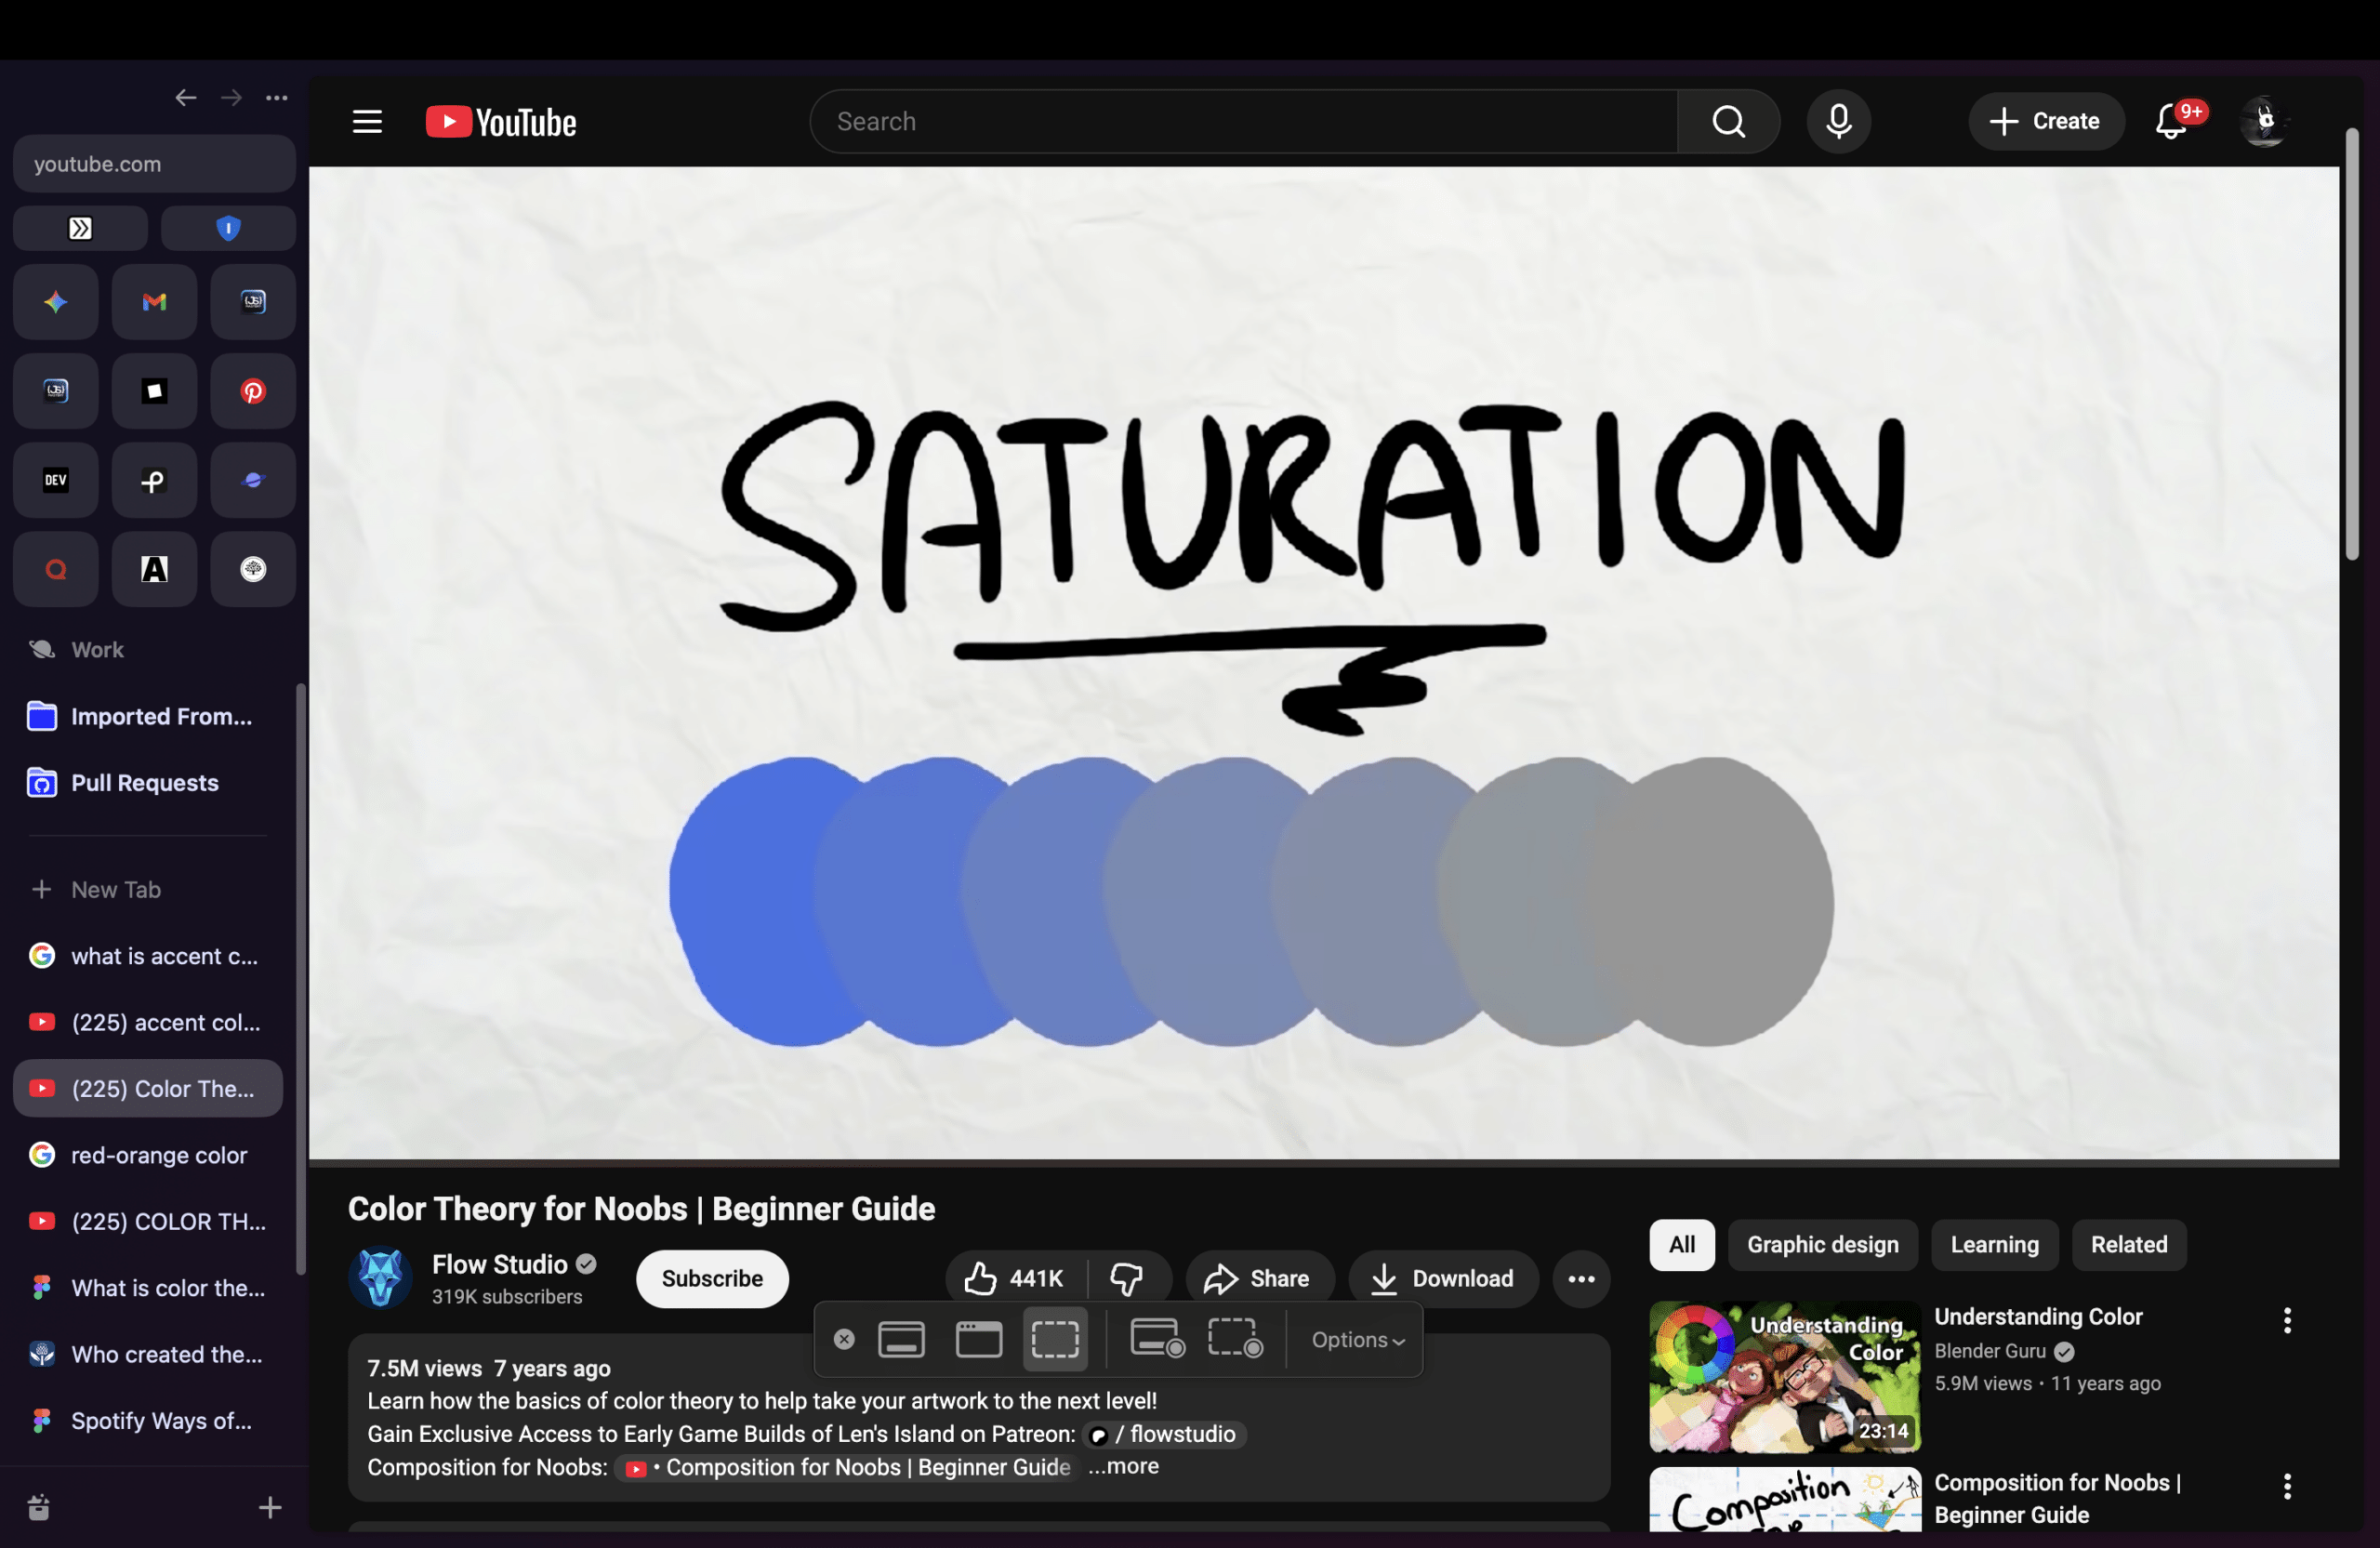Open the notifications bell
2380x1548 pixels.
click(x=2169, y=122)
